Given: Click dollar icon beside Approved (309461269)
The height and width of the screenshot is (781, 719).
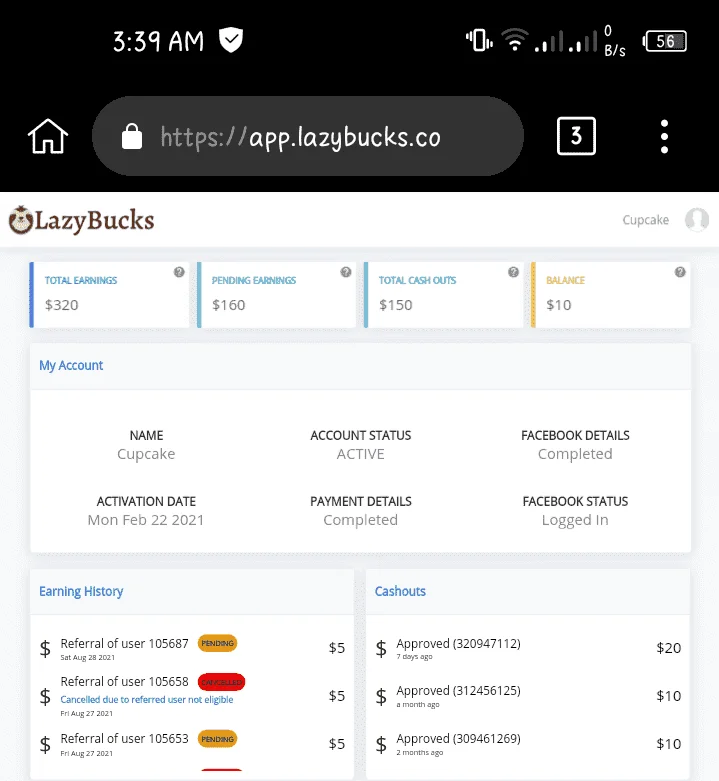Looking at the screenshot, I should (381, 744).
